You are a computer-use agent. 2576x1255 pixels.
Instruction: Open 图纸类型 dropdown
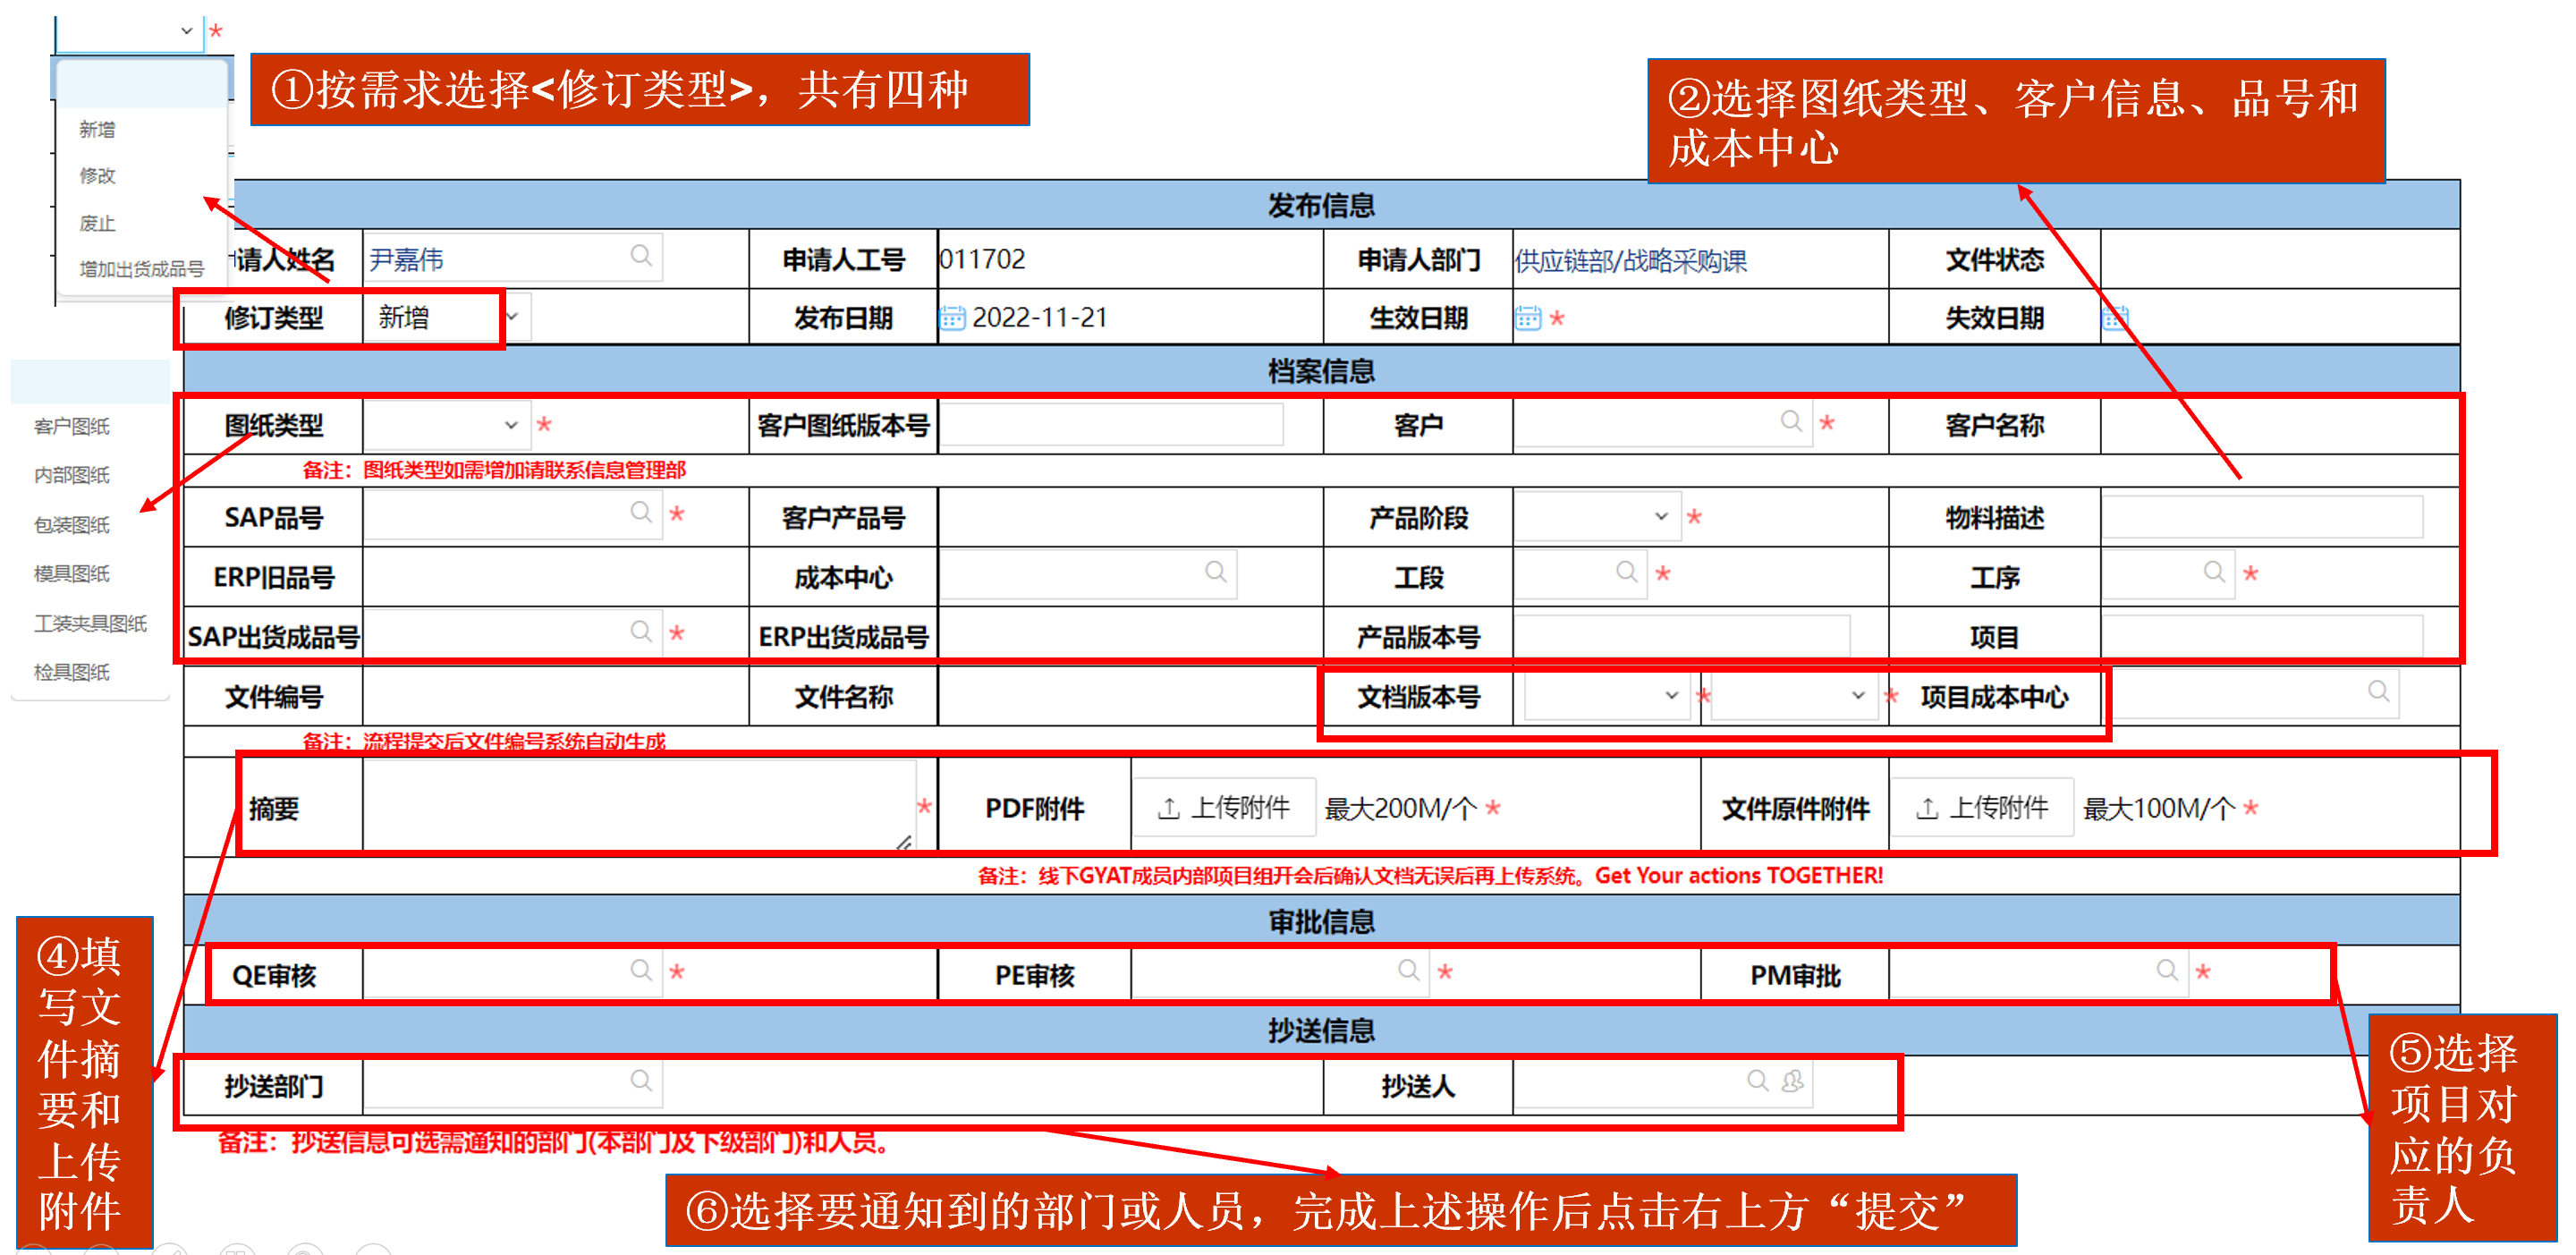click(446, 425)
